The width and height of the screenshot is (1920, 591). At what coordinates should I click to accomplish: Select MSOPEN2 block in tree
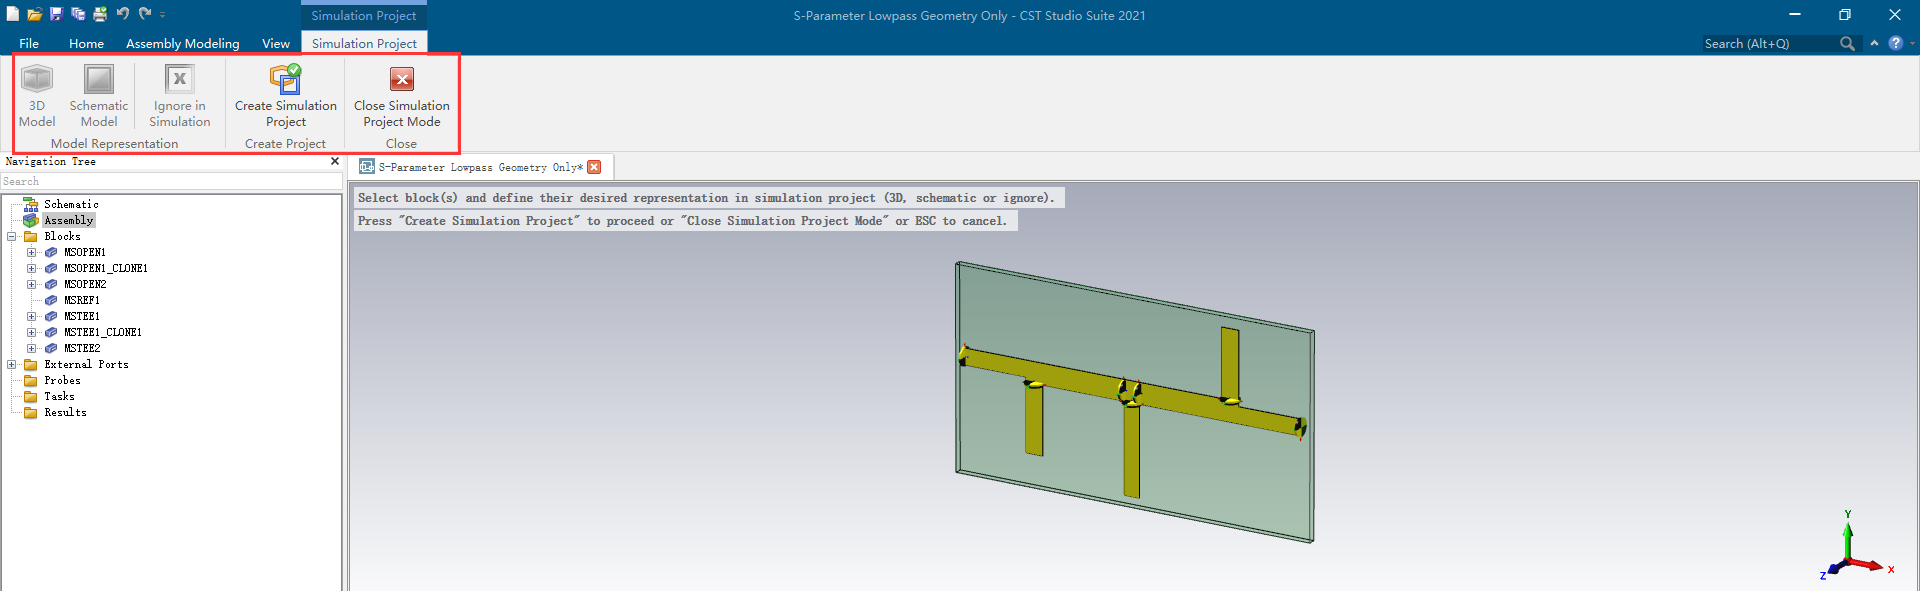tap(85, 284)
